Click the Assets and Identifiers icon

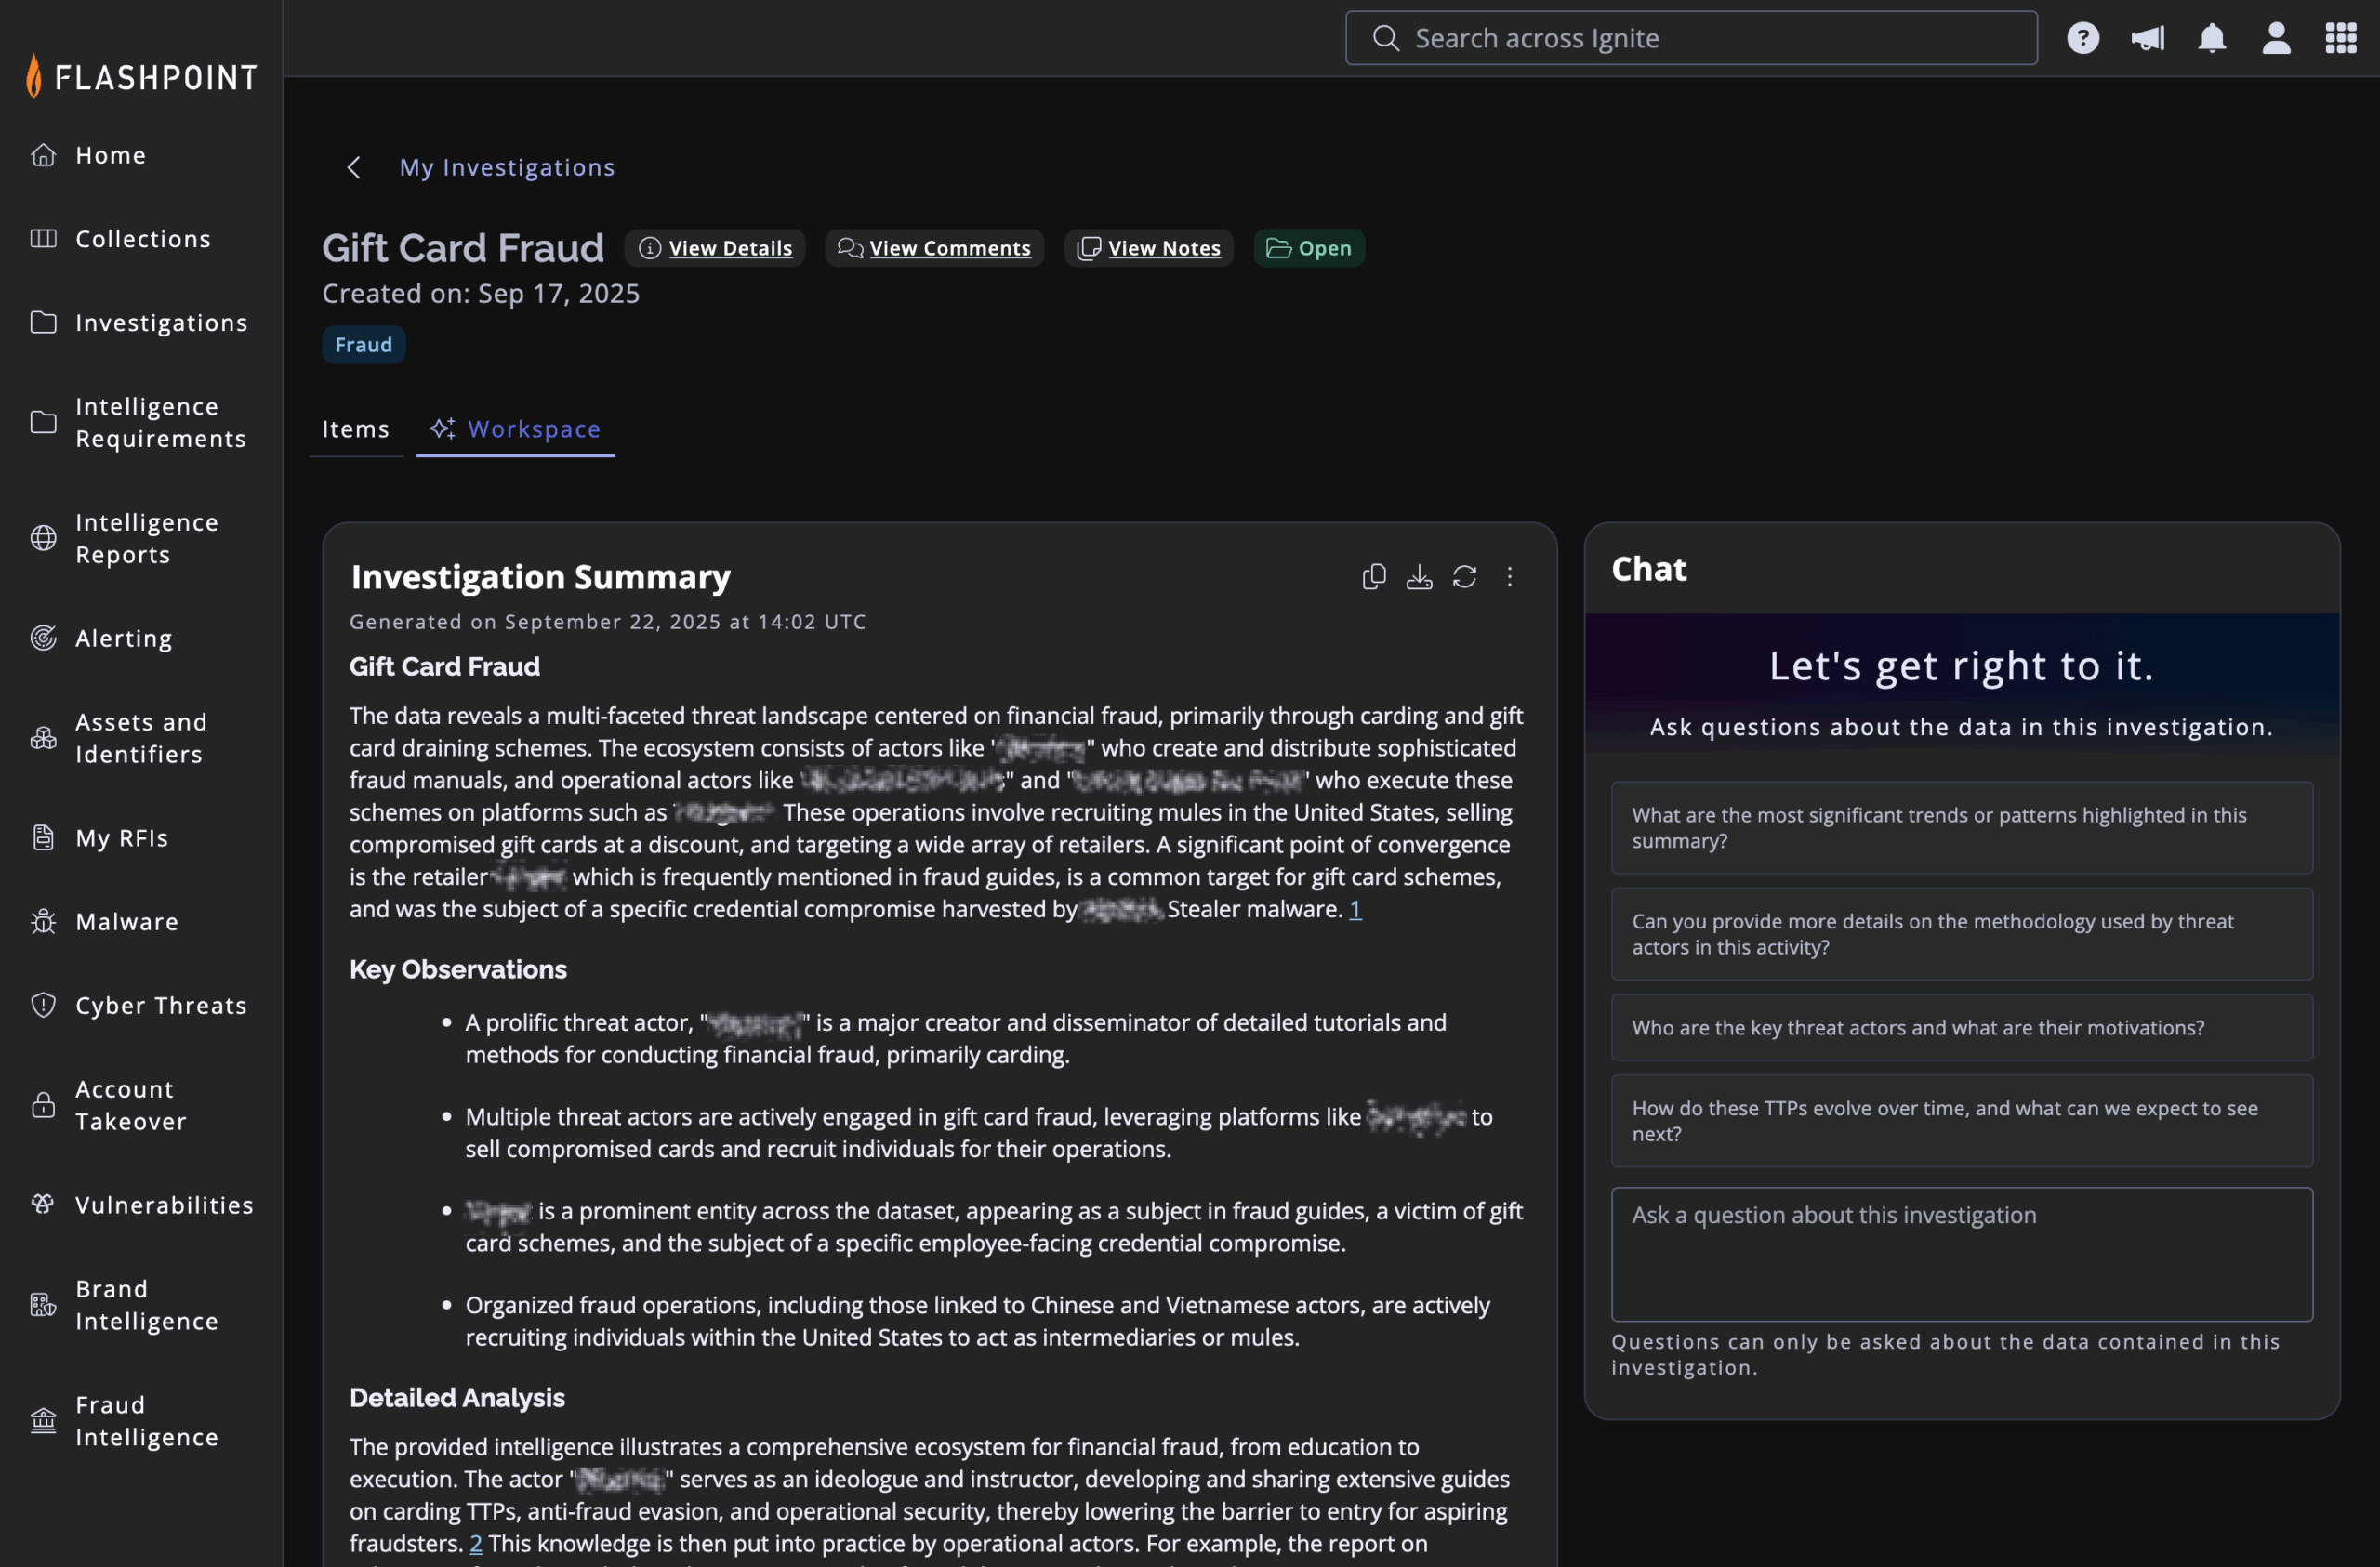(x=43, y=738)
